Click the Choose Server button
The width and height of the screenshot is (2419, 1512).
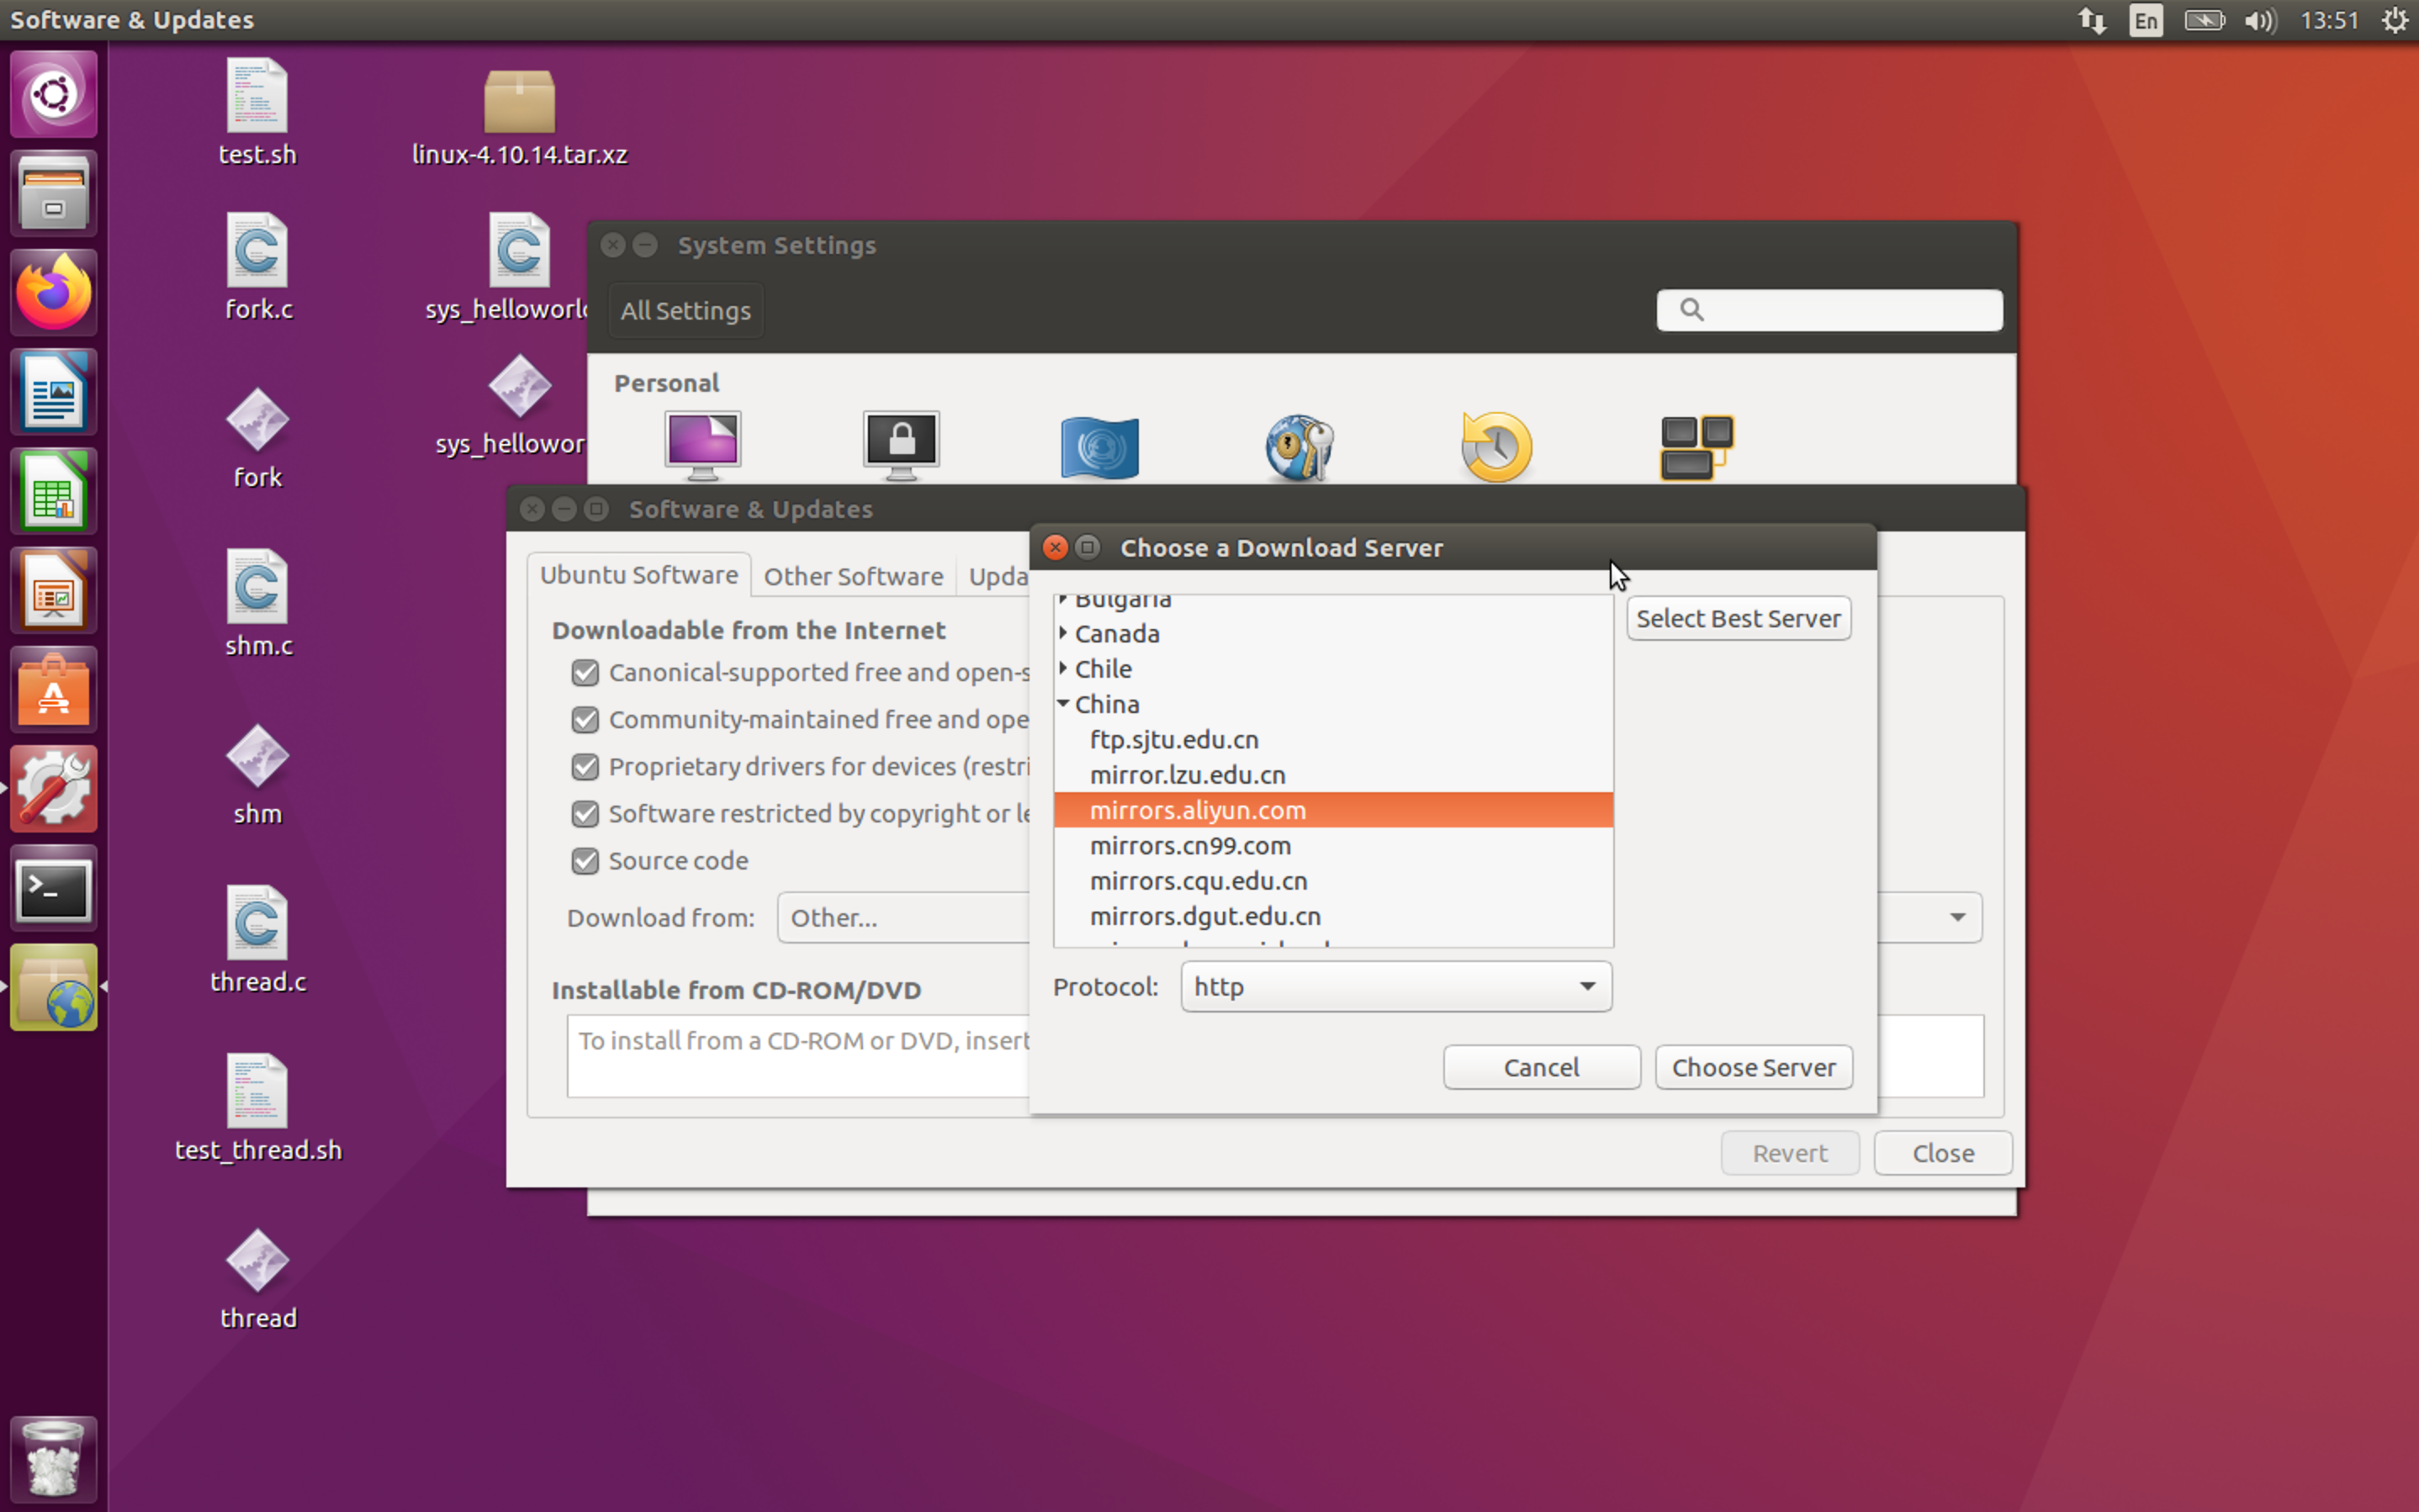[1752, 1067]
